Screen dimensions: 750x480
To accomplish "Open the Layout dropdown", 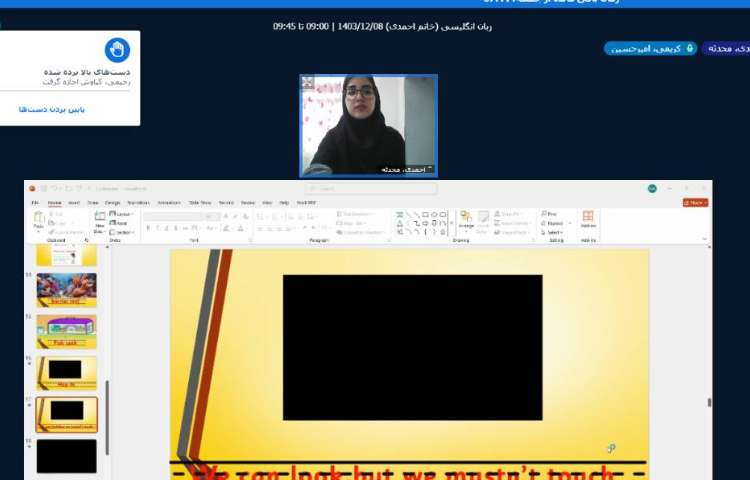I will coord(121,214).
